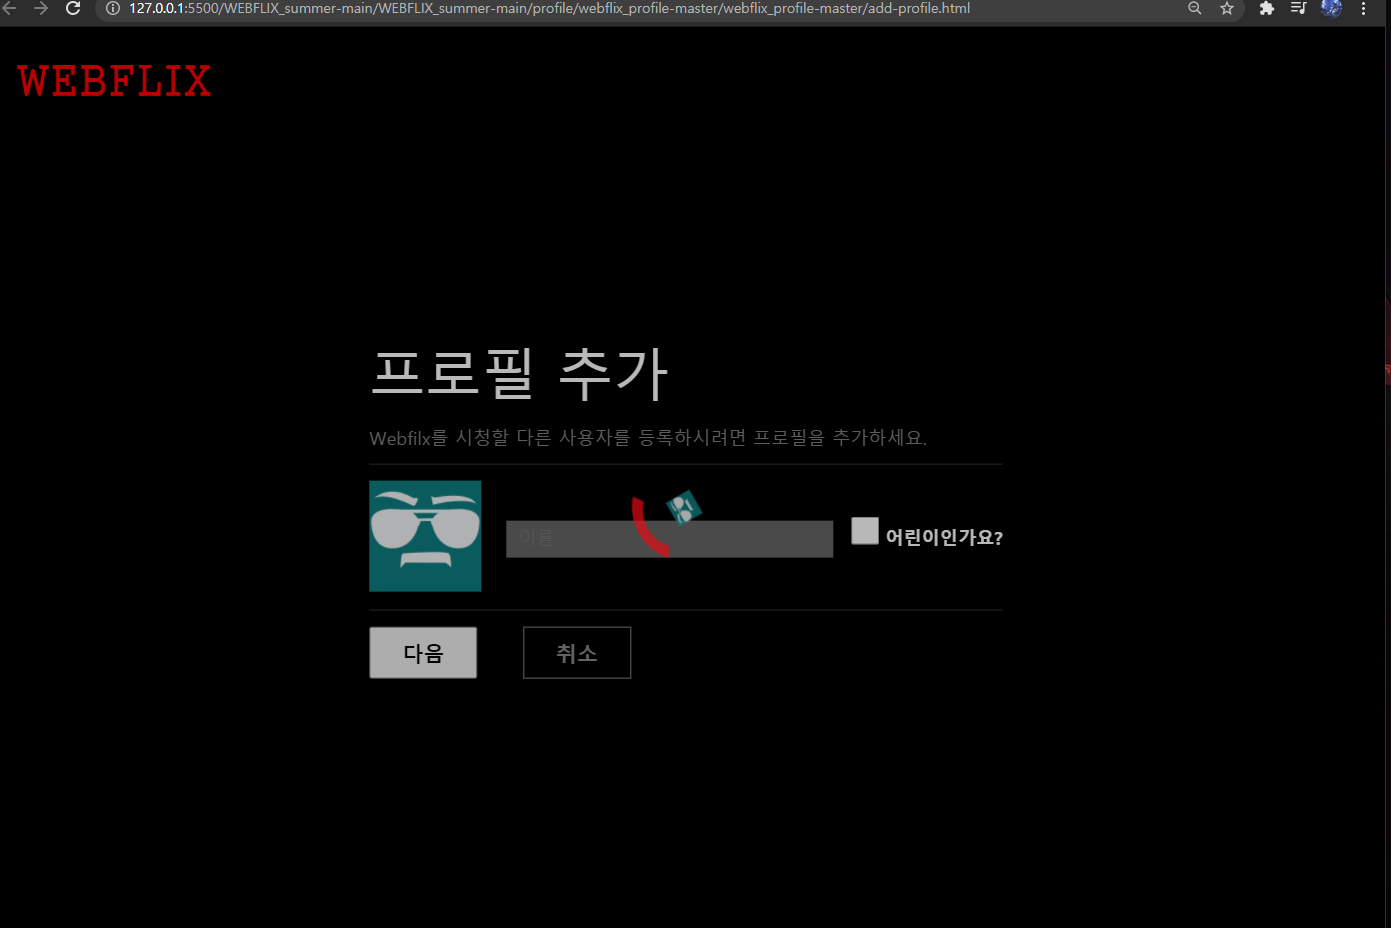1391x928 pixels.
Task: Click the 프로필 추가 heading
Action: (521, 372)
